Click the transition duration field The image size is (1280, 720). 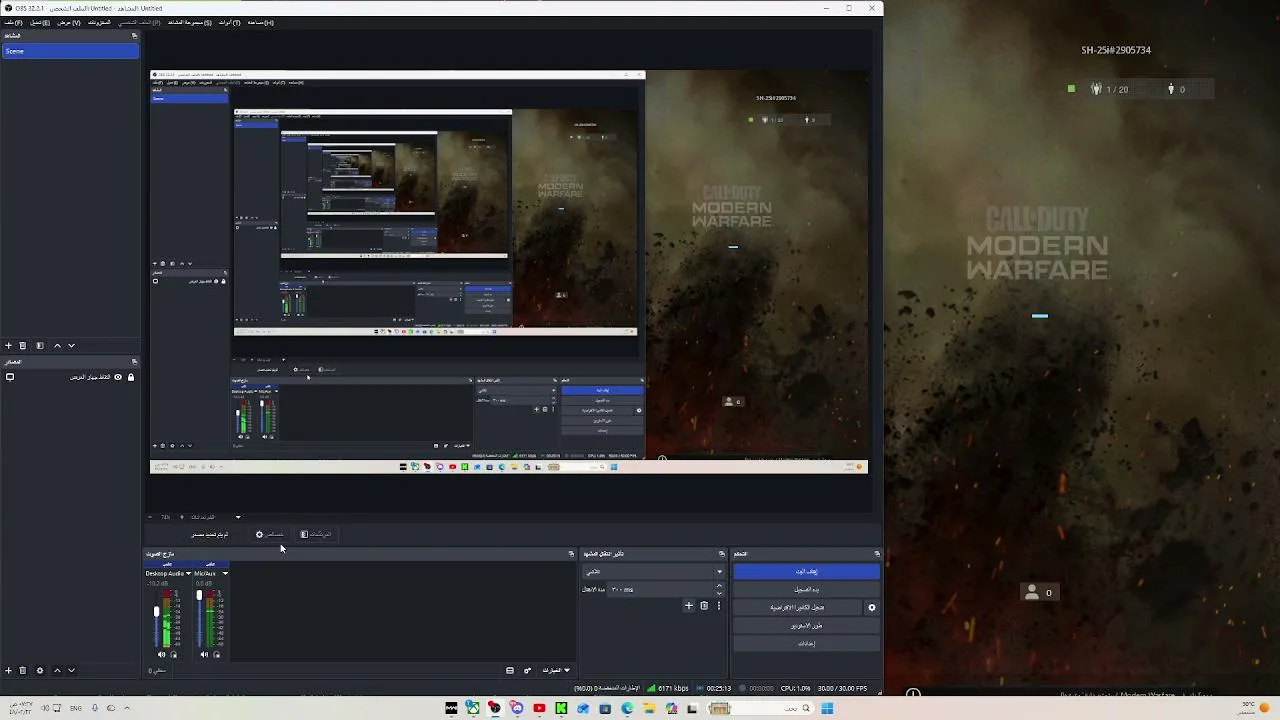coord(660,590)
